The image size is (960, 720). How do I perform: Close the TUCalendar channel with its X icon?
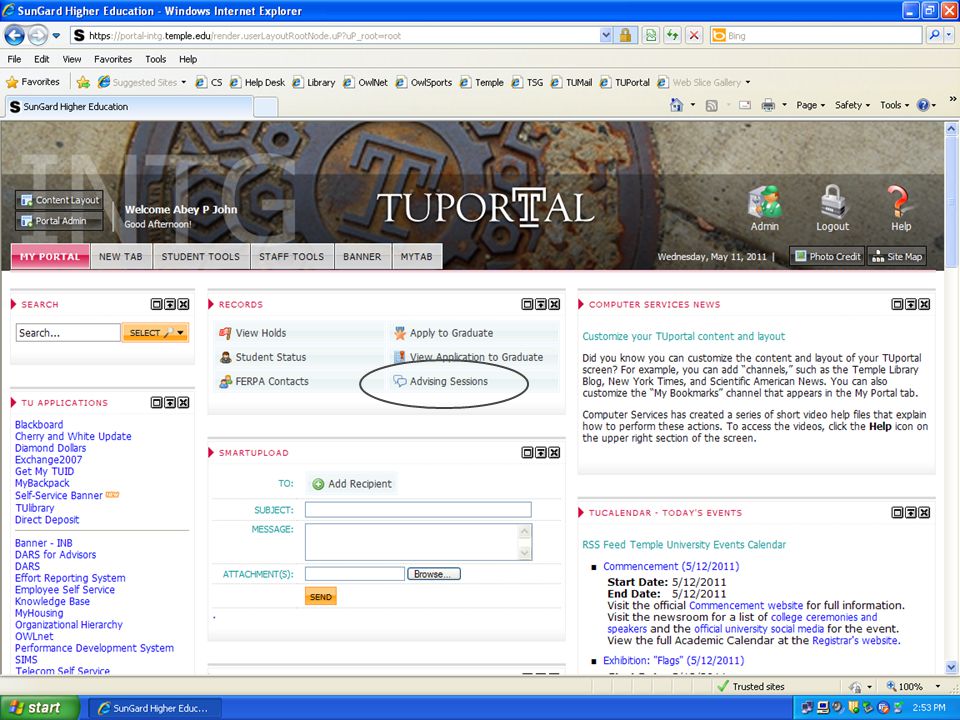[924, 512]
